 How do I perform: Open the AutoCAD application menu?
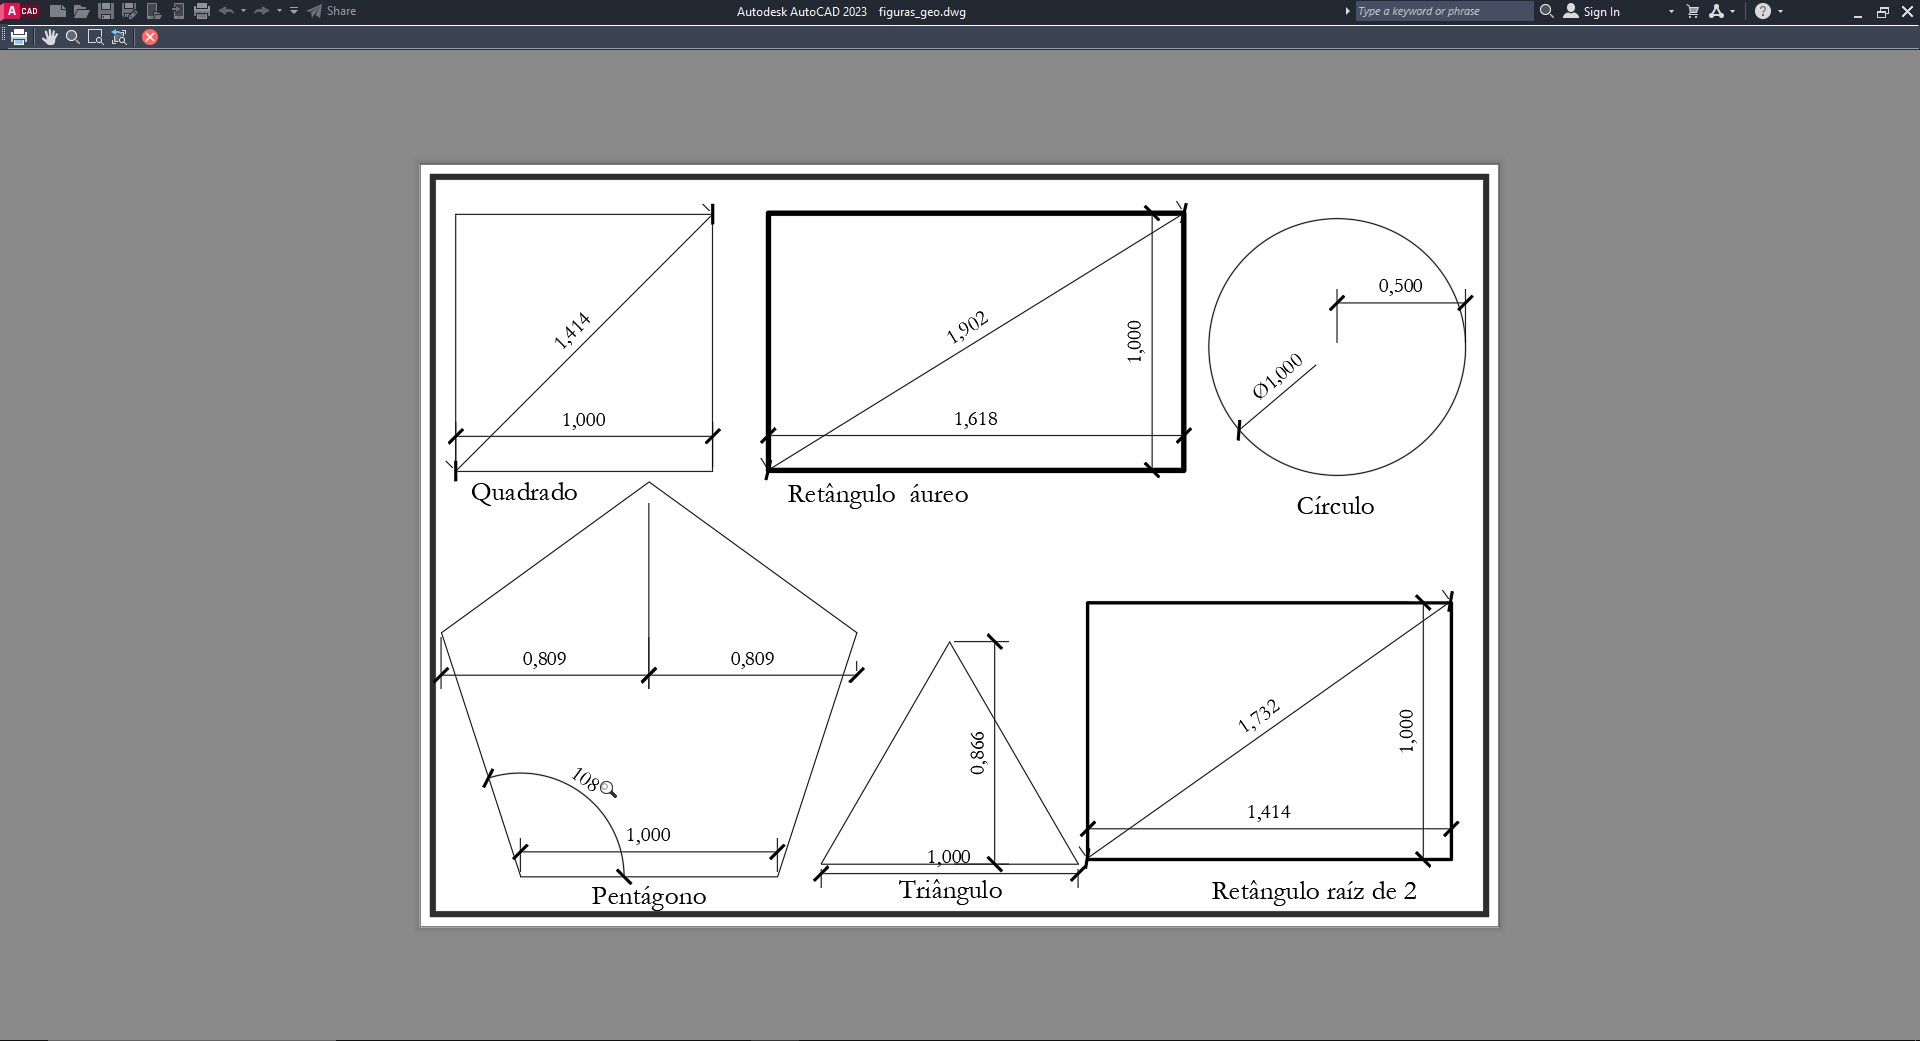click(x=22, y=11)
